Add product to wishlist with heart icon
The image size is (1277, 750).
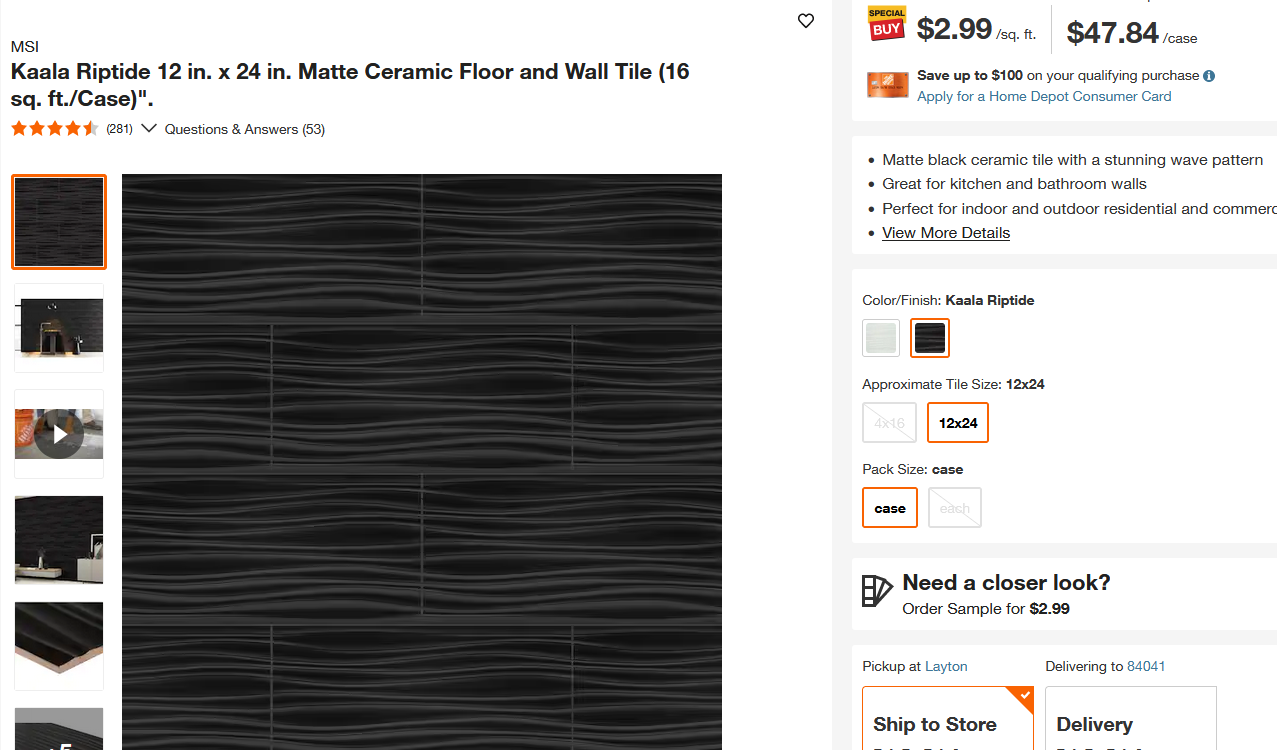click(805, 20)
